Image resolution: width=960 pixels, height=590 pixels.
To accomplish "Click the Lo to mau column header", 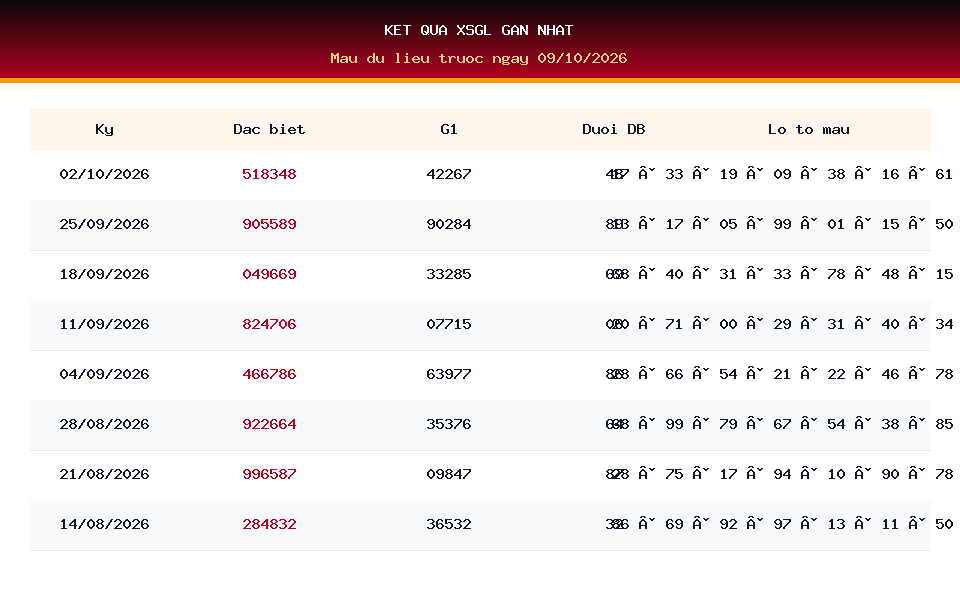I will click(809, 129).
